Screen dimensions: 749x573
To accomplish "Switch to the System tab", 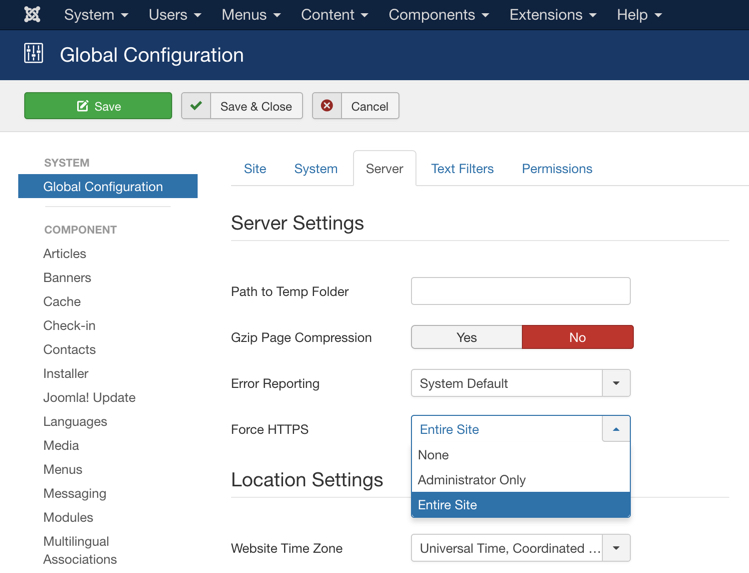I will (316, 169).
